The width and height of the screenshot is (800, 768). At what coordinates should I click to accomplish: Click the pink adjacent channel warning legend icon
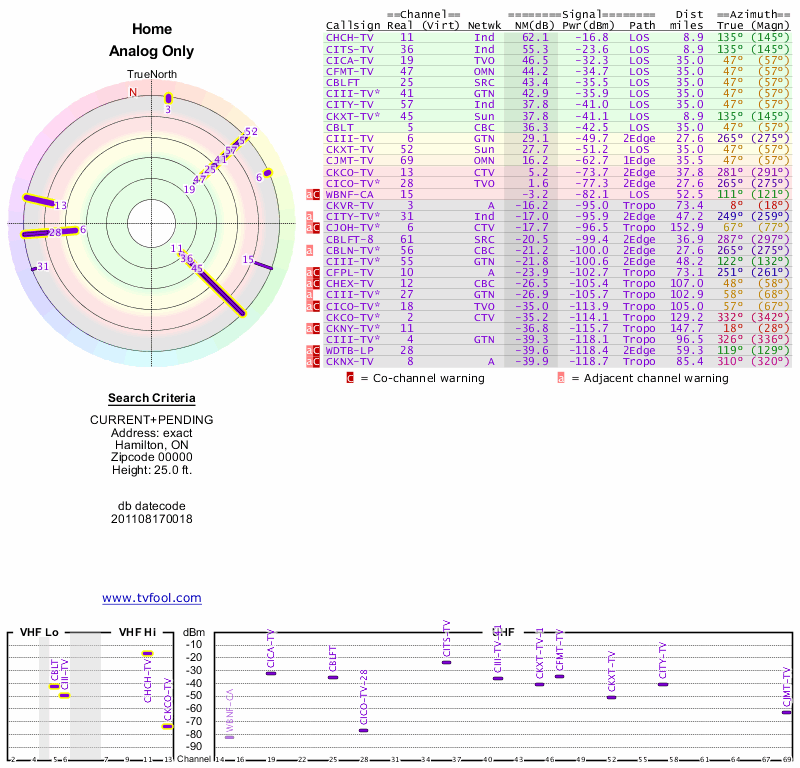pos(561,378)
